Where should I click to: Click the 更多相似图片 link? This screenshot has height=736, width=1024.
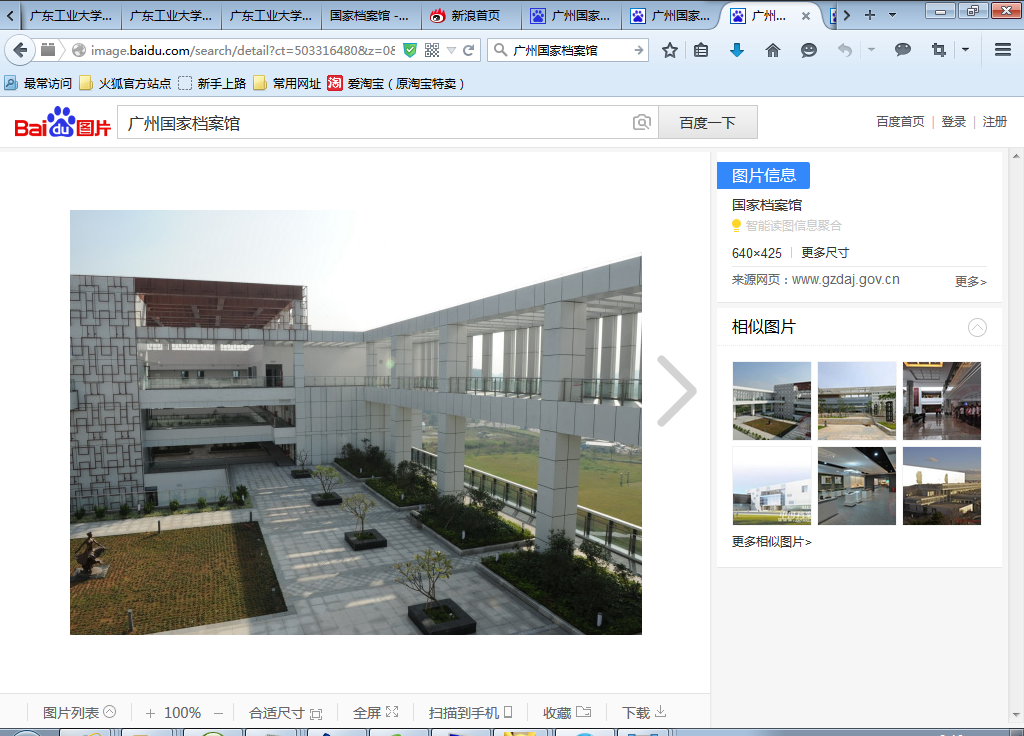pos(771,542)
